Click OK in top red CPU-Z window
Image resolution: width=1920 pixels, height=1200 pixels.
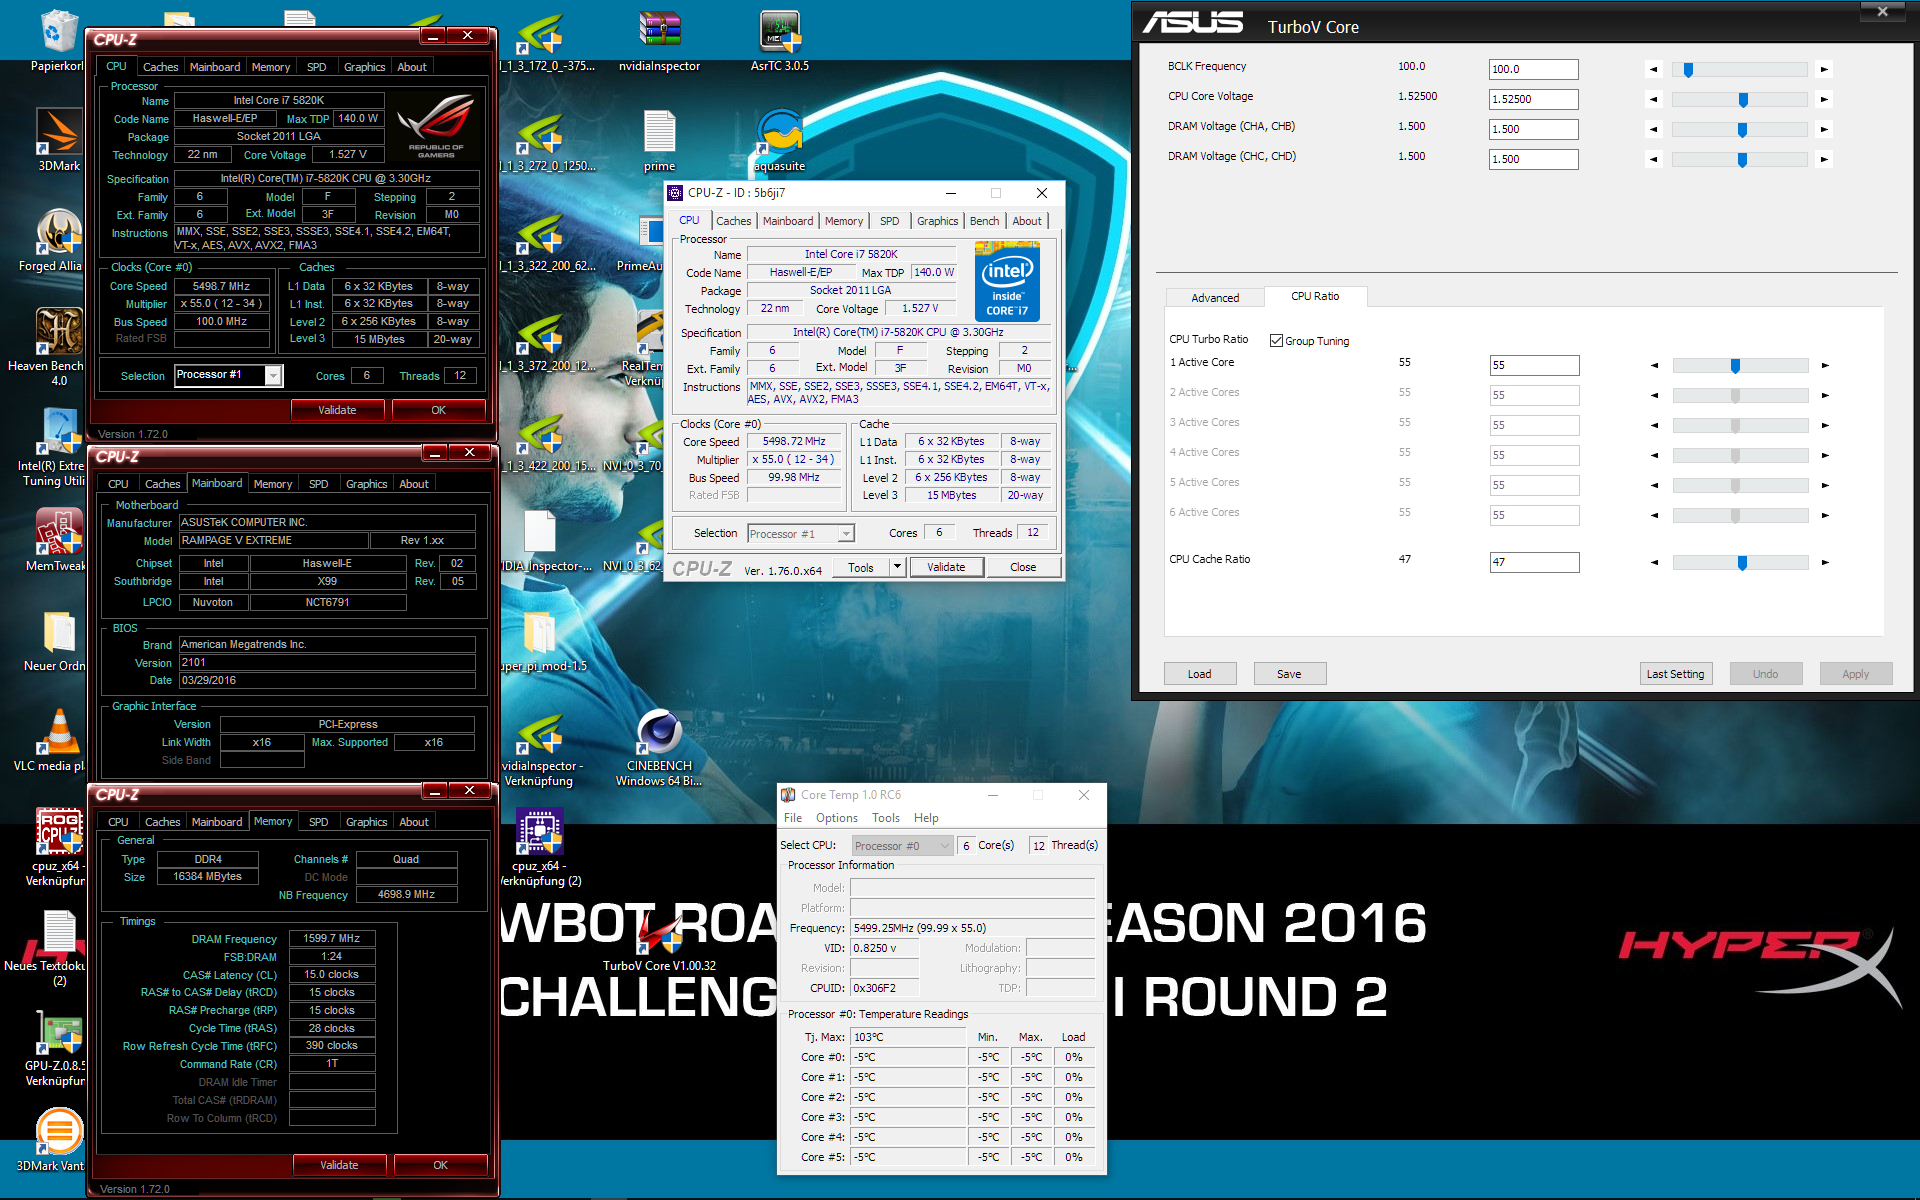[439, 410]
